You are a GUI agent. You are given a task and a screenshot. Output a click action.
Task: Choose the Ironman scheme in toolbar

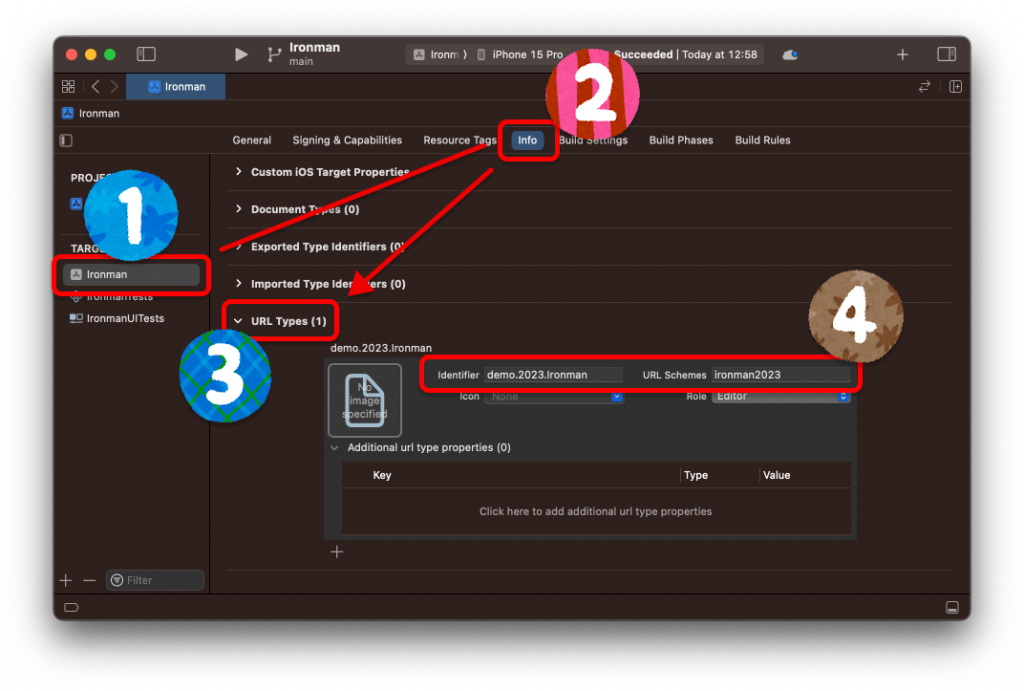[437, 54]
